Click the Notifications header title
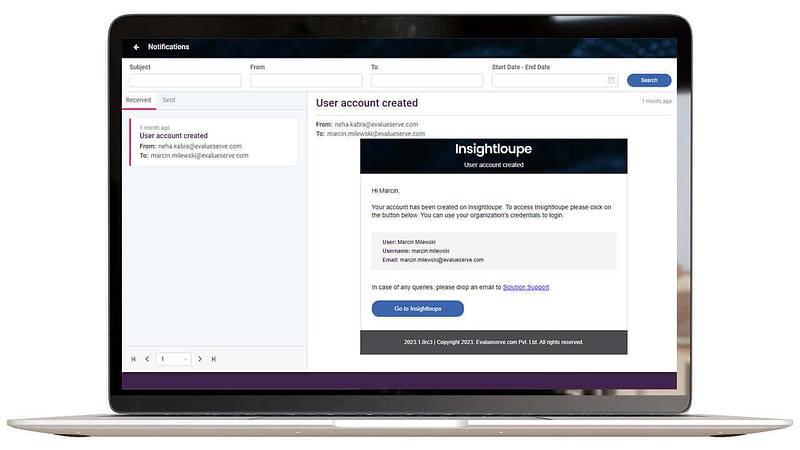Viewport: 800px width, 450px height. coord(169,47)
